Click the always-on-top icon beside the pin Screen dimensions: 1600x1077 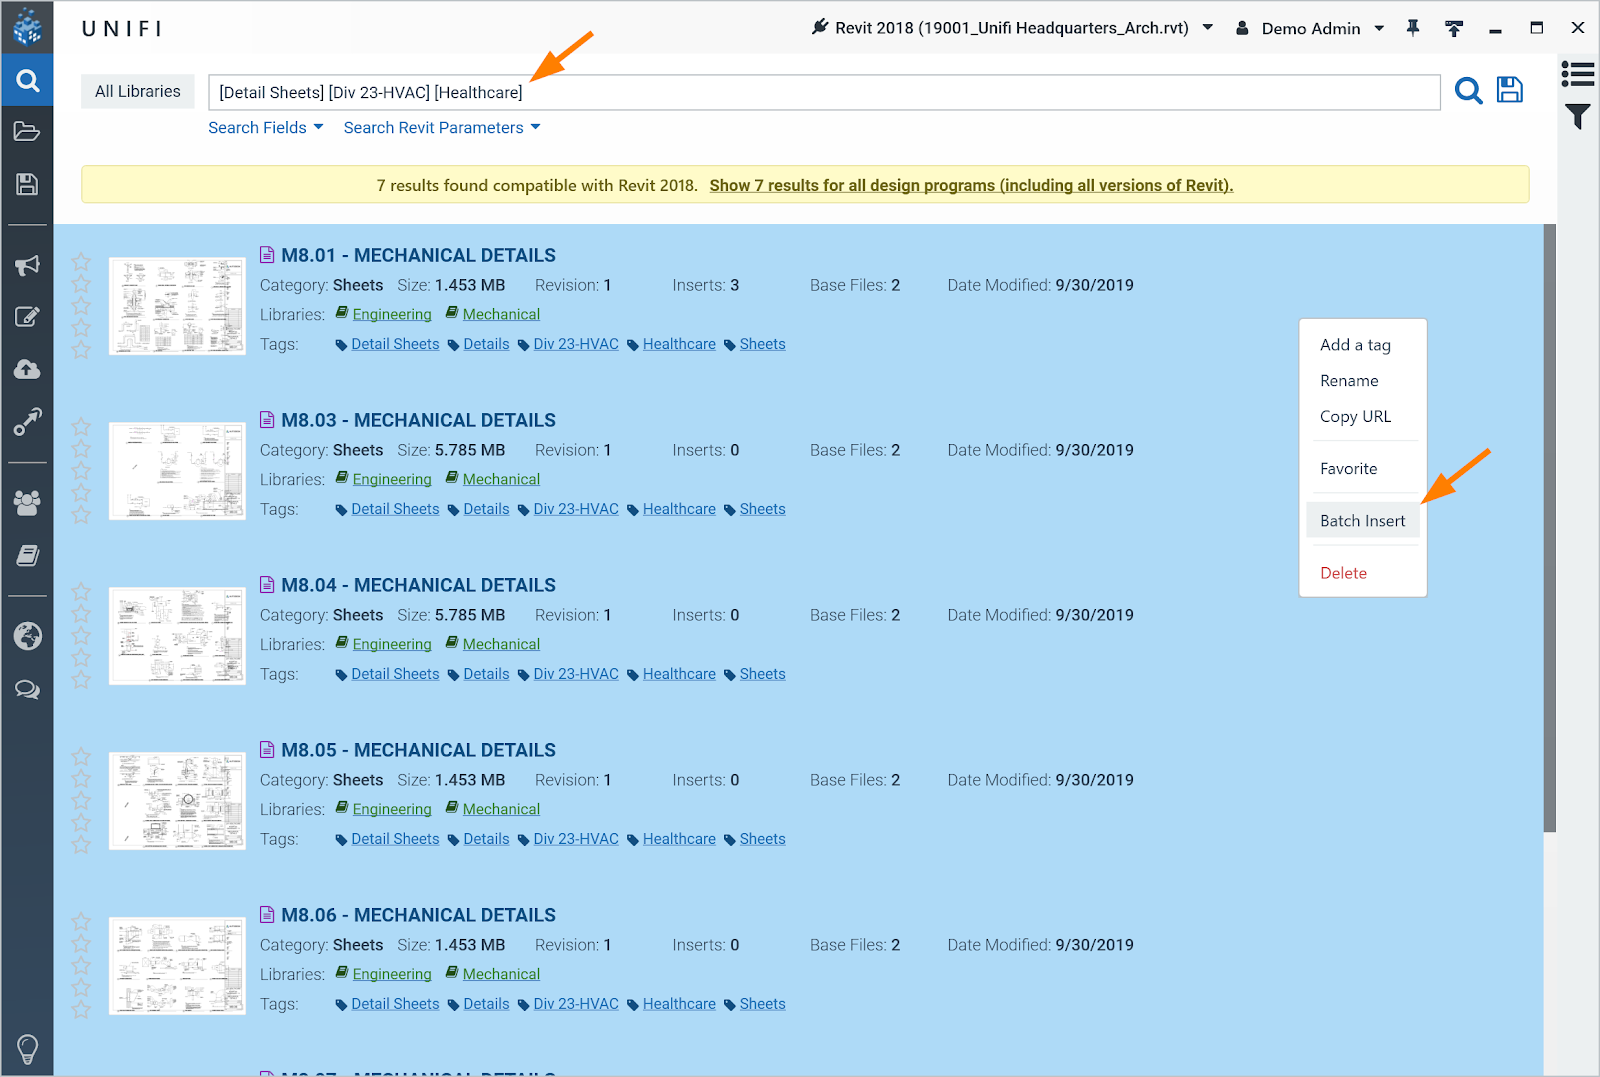[x=1454, y=28]
